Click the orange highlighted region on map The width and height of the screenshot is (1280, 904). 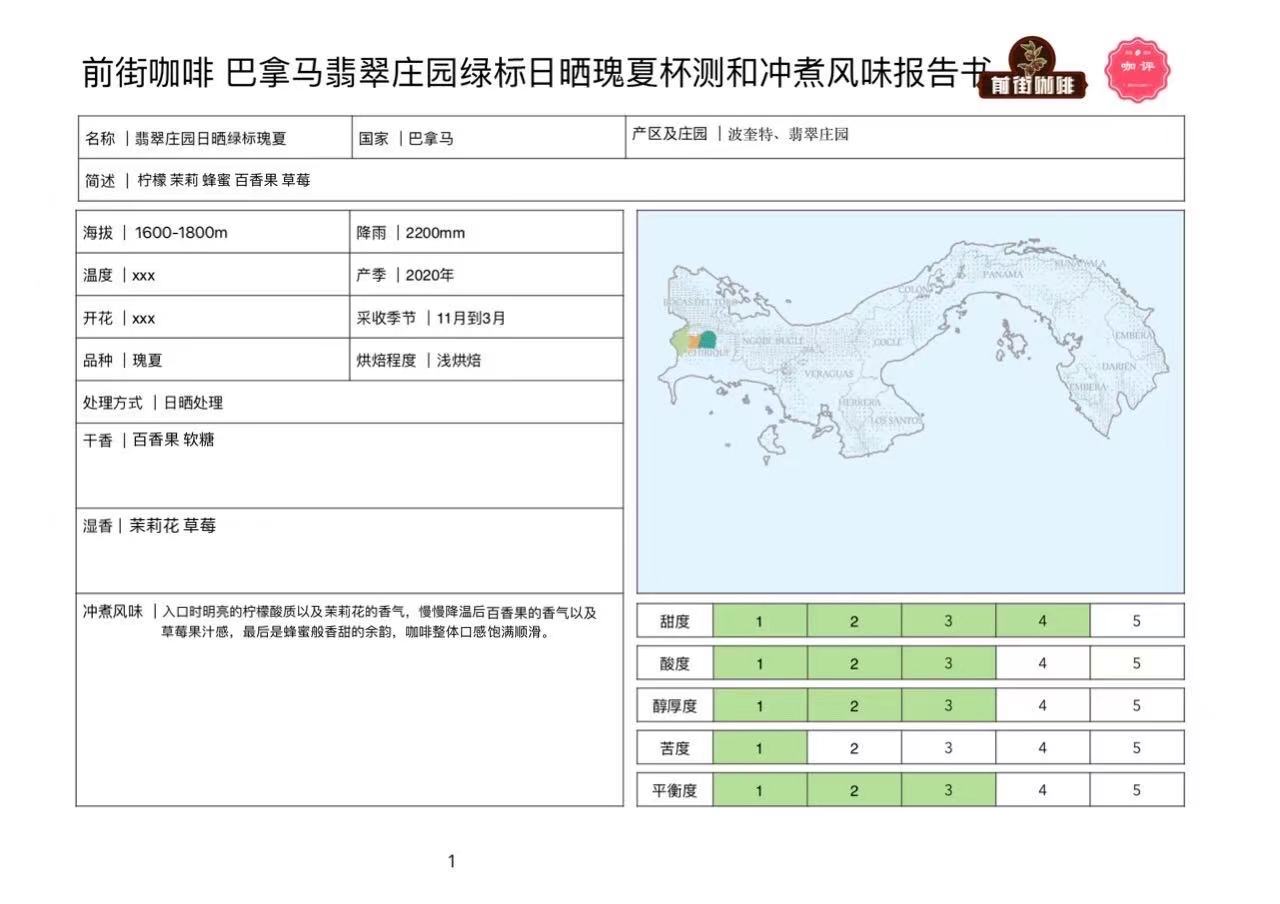coord(693,342)
